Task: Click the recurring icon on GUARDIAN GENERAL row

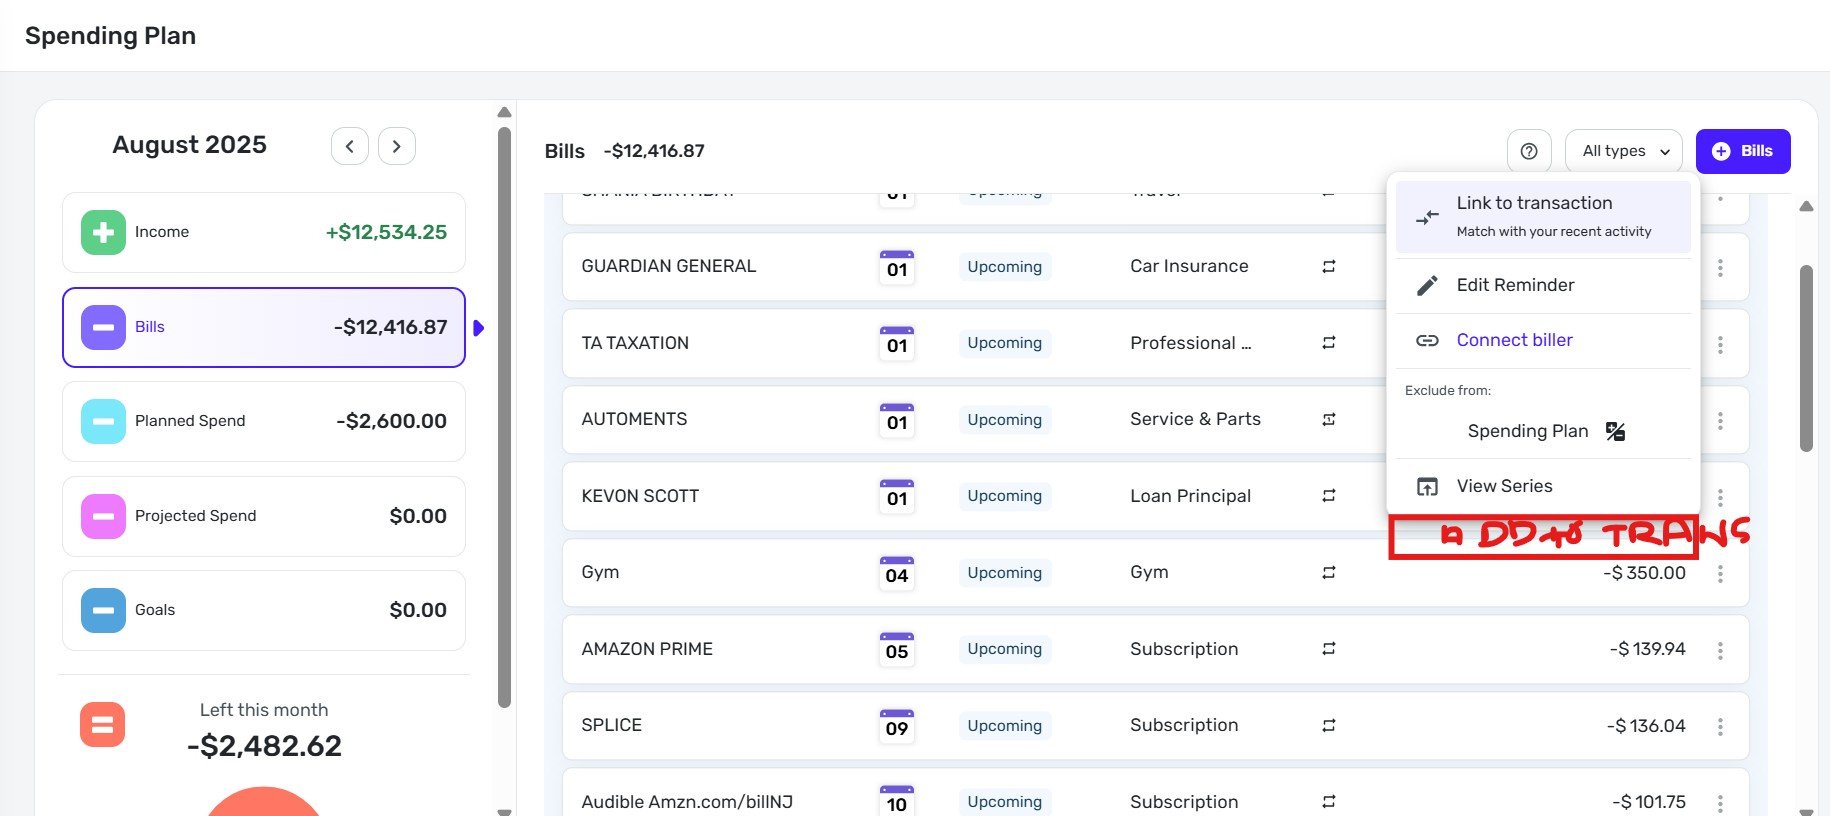Action: coord(1329,267)
